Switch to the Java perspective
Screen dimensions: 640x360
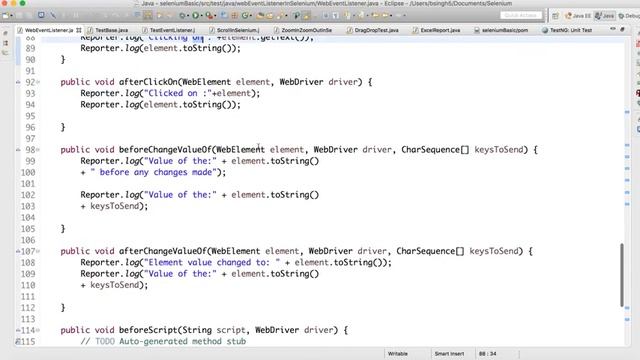click(604, 16)
